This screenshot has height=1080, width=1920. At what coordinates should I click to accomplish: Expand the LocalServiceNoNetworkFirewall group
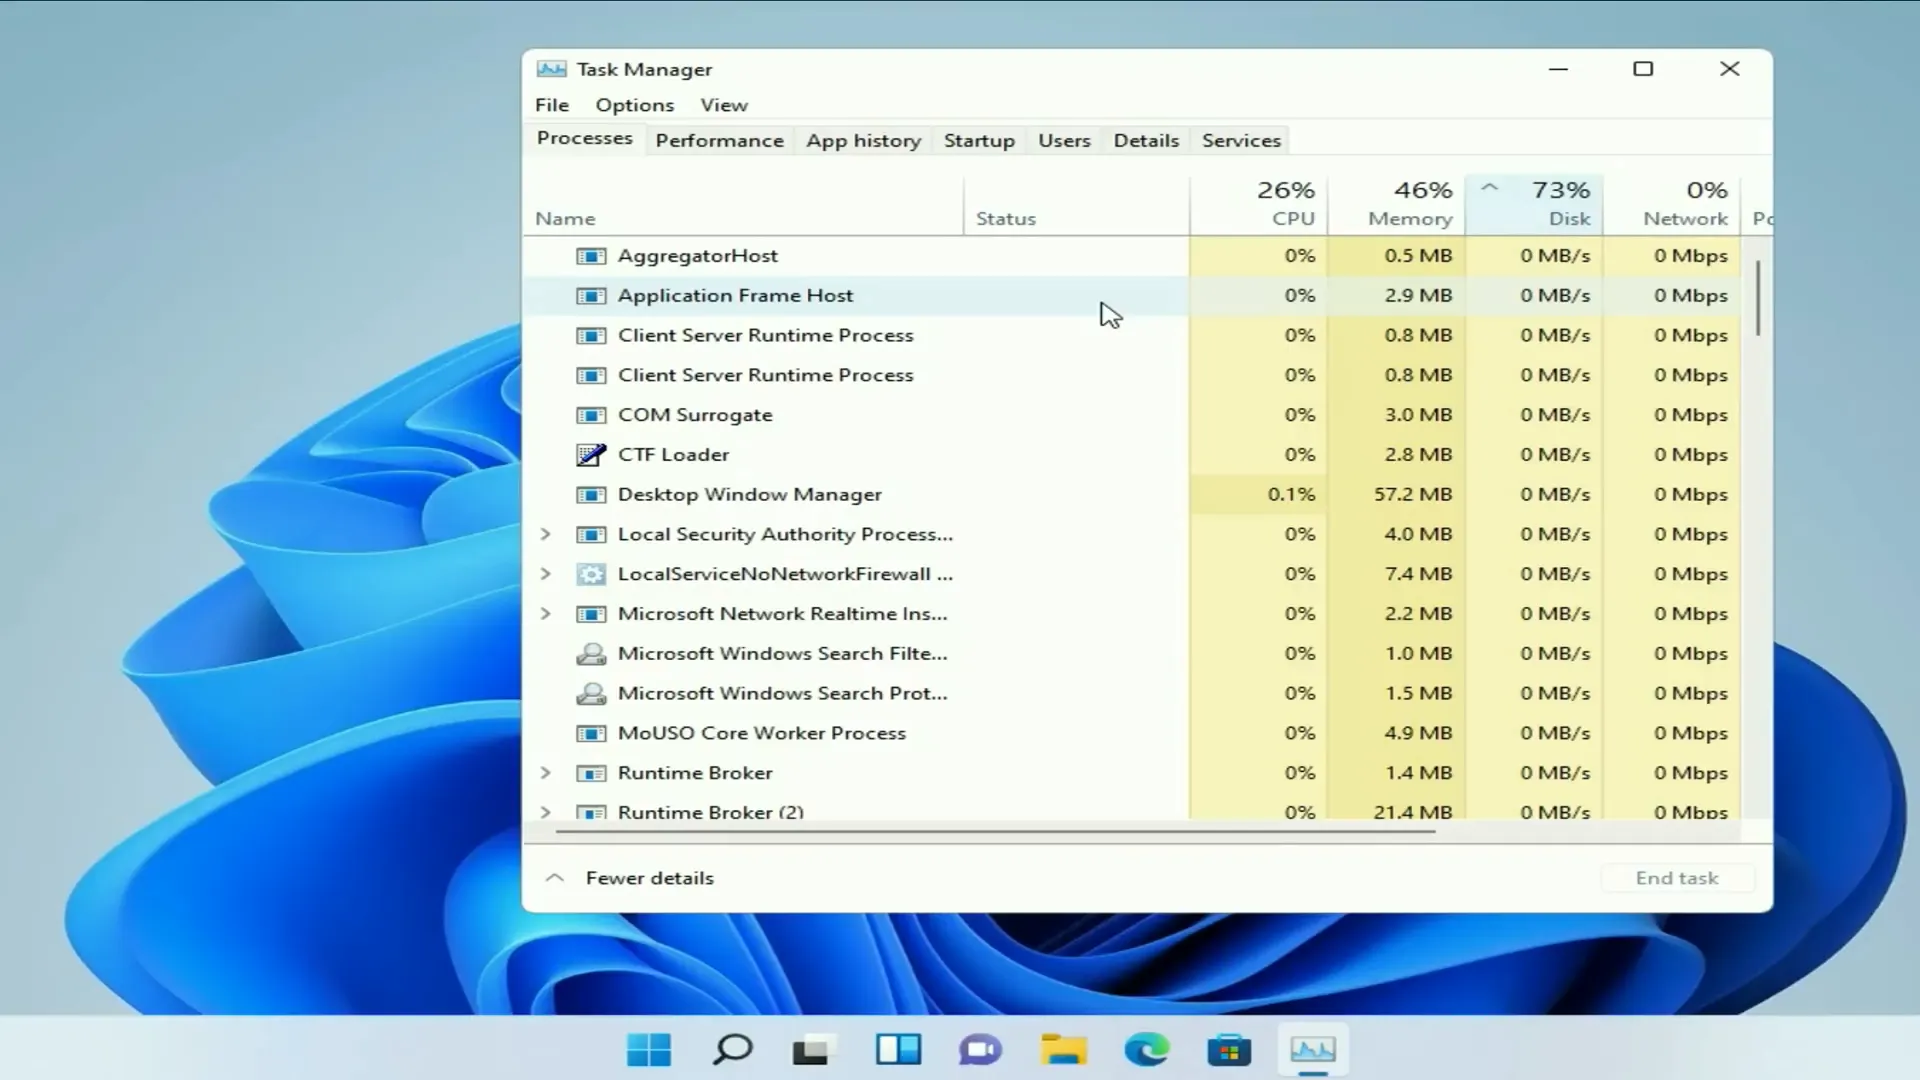pyautogui.click(x=546, y=574)
